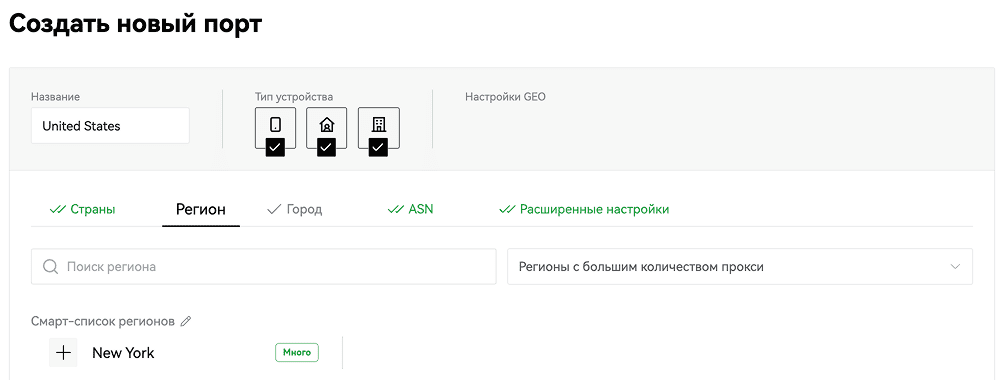This screenshot has width=999, height=380.
Task: Click the search magnifier icon
Action: coord(50,267)
